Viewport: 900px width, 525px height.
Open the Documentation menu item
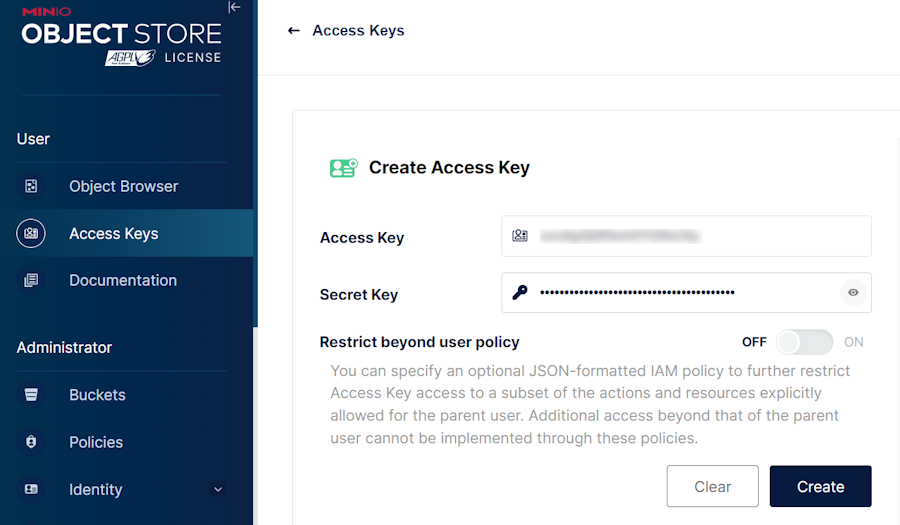[123, 281]
